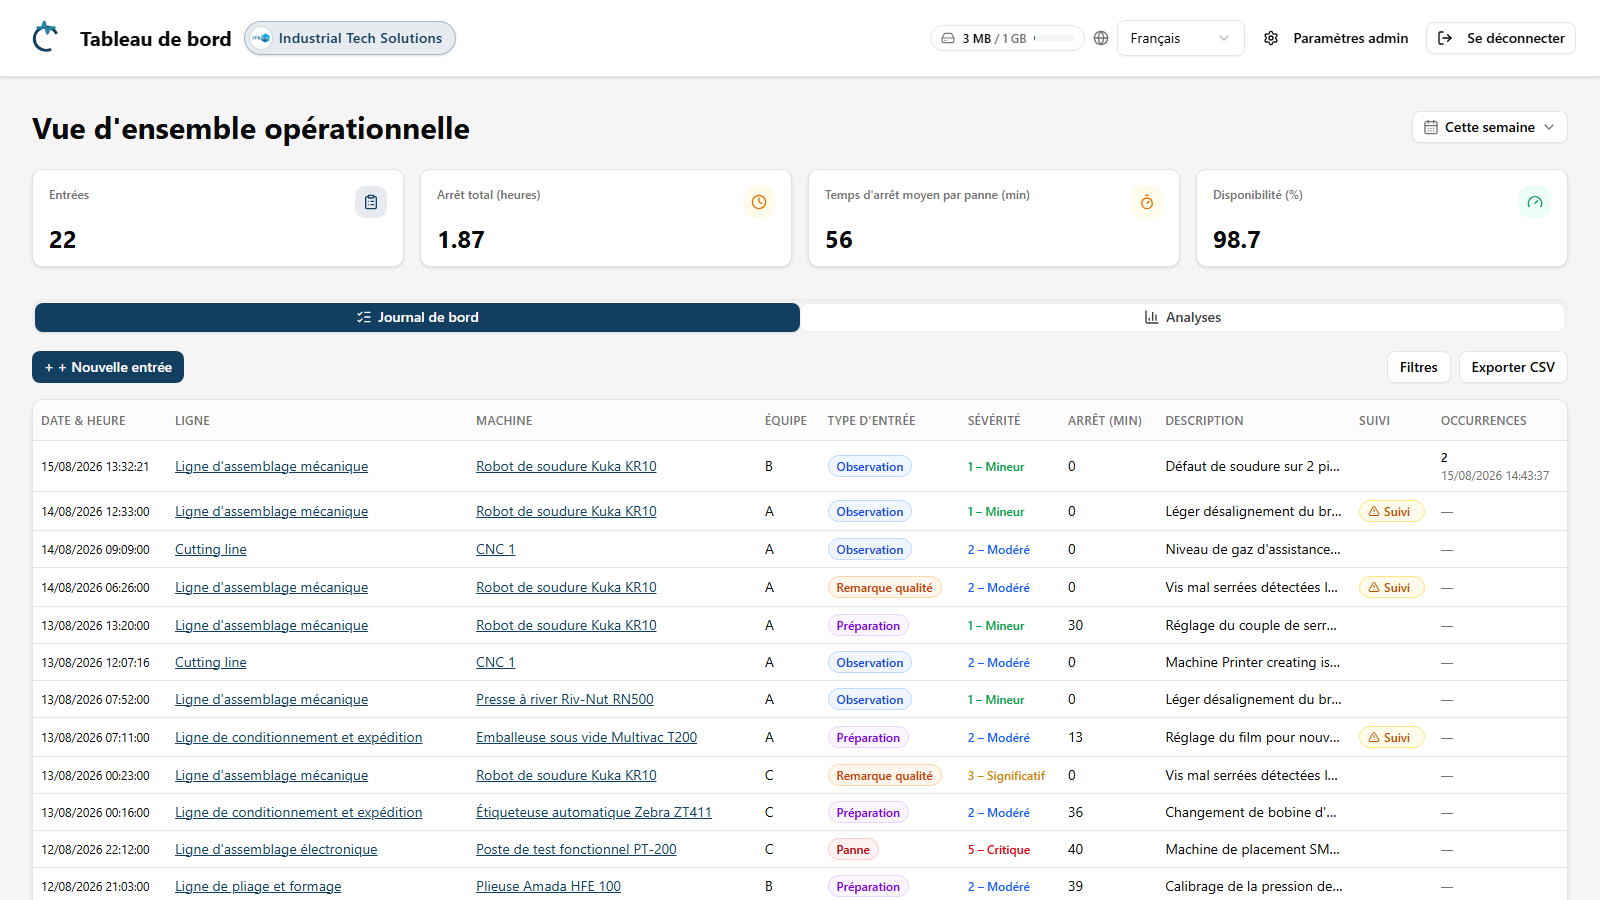Click the globe language icon

click(1101, 38)
